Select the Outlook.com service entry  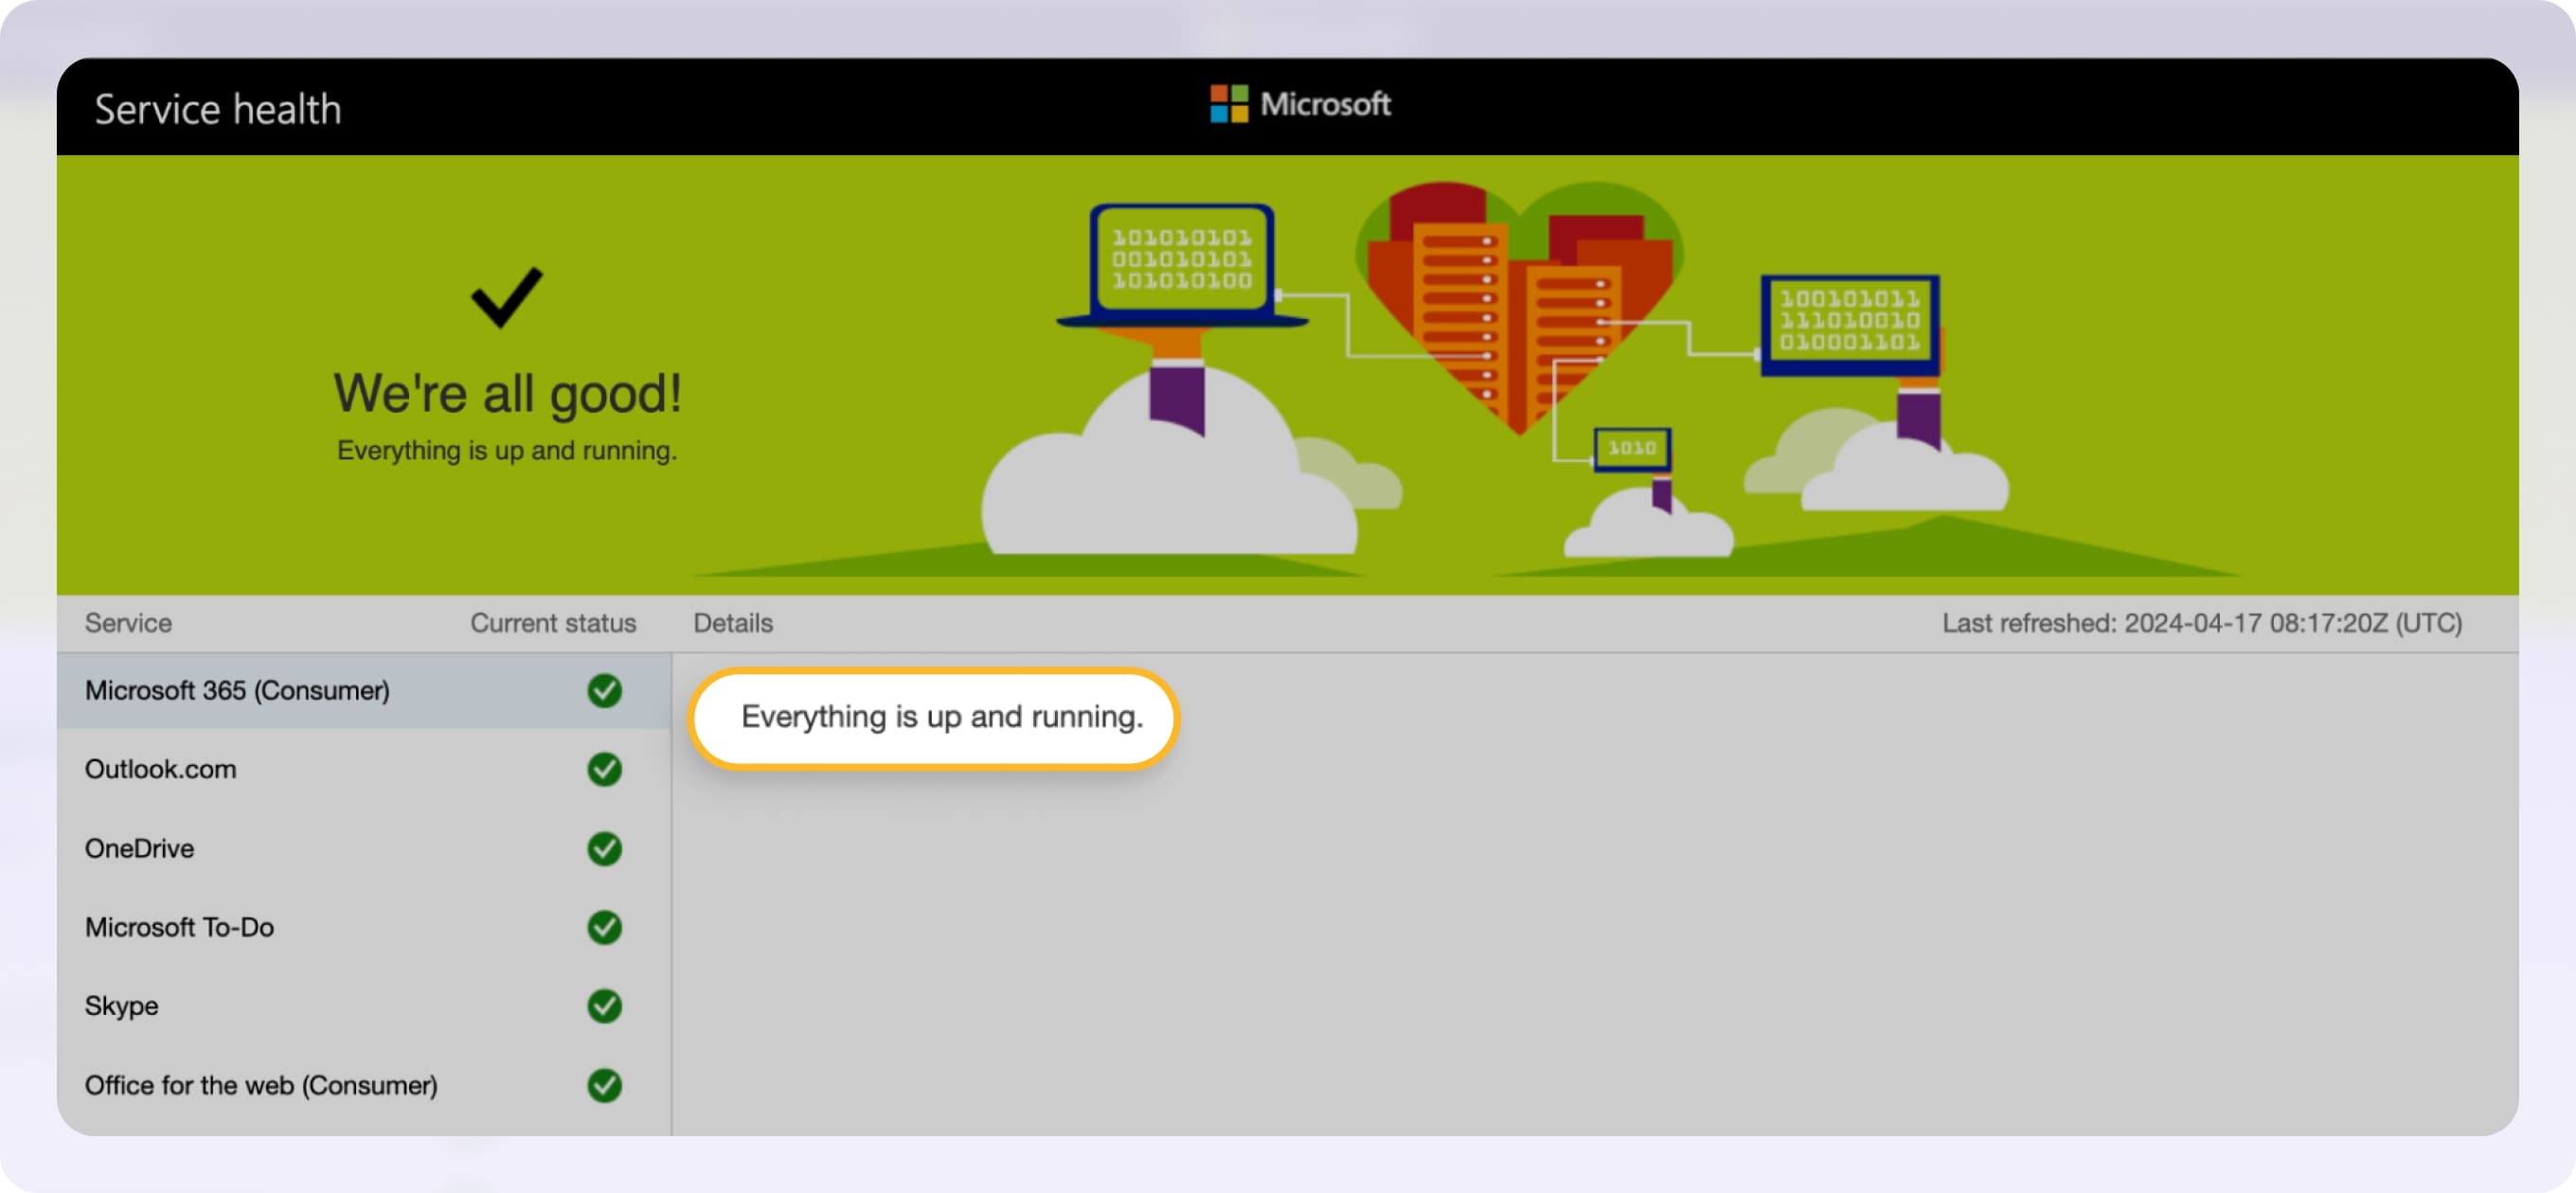click(161, 769)
